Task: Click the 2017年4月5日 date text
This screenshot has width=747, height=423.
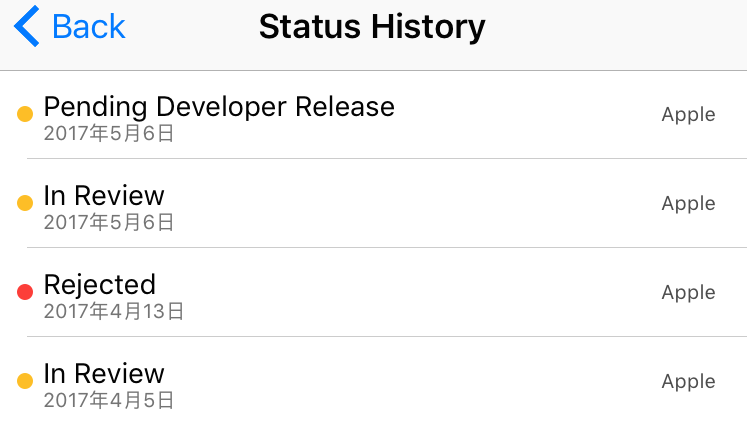Action: click(x=109, y=401)
